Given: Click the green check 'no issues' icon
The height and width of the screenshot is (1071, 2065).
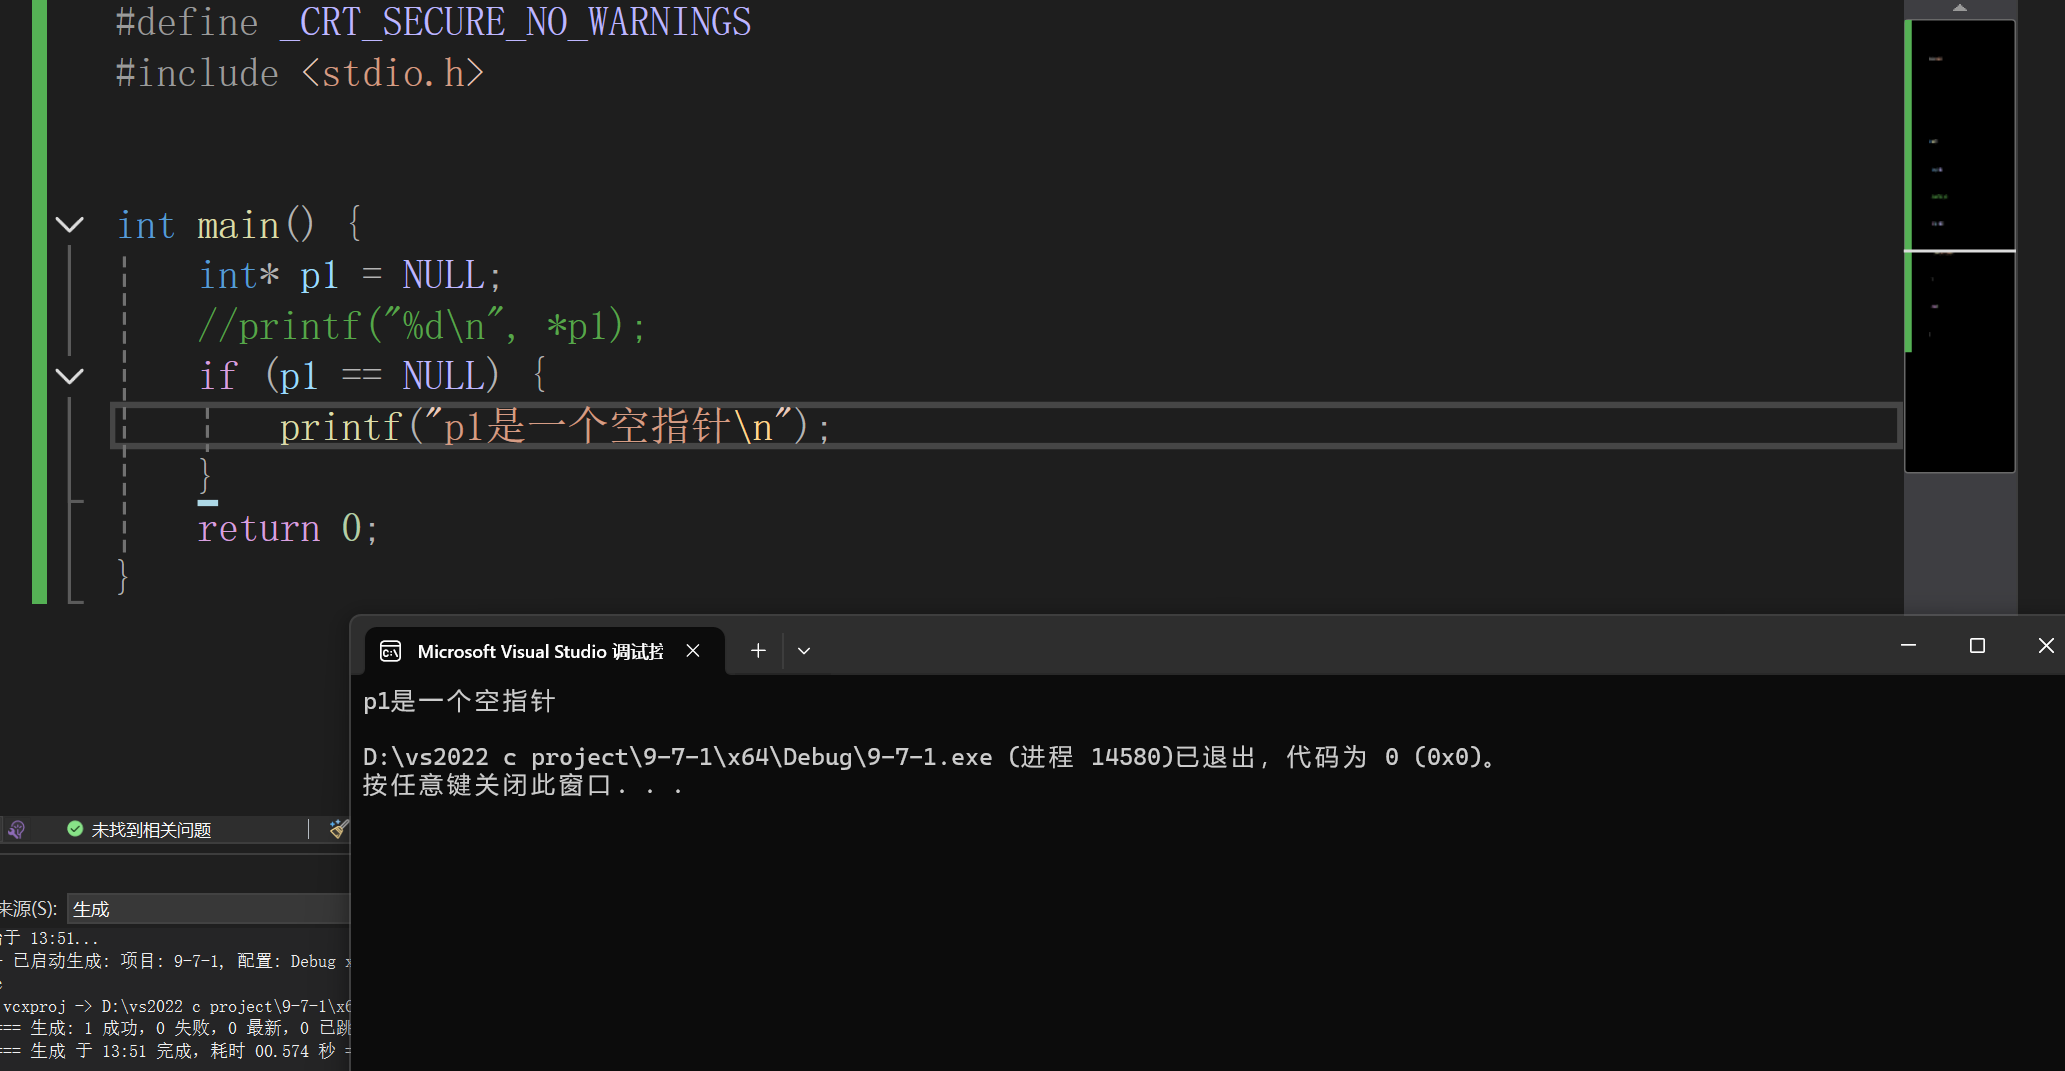Looking at the screenshot, I should coord(75,829).
